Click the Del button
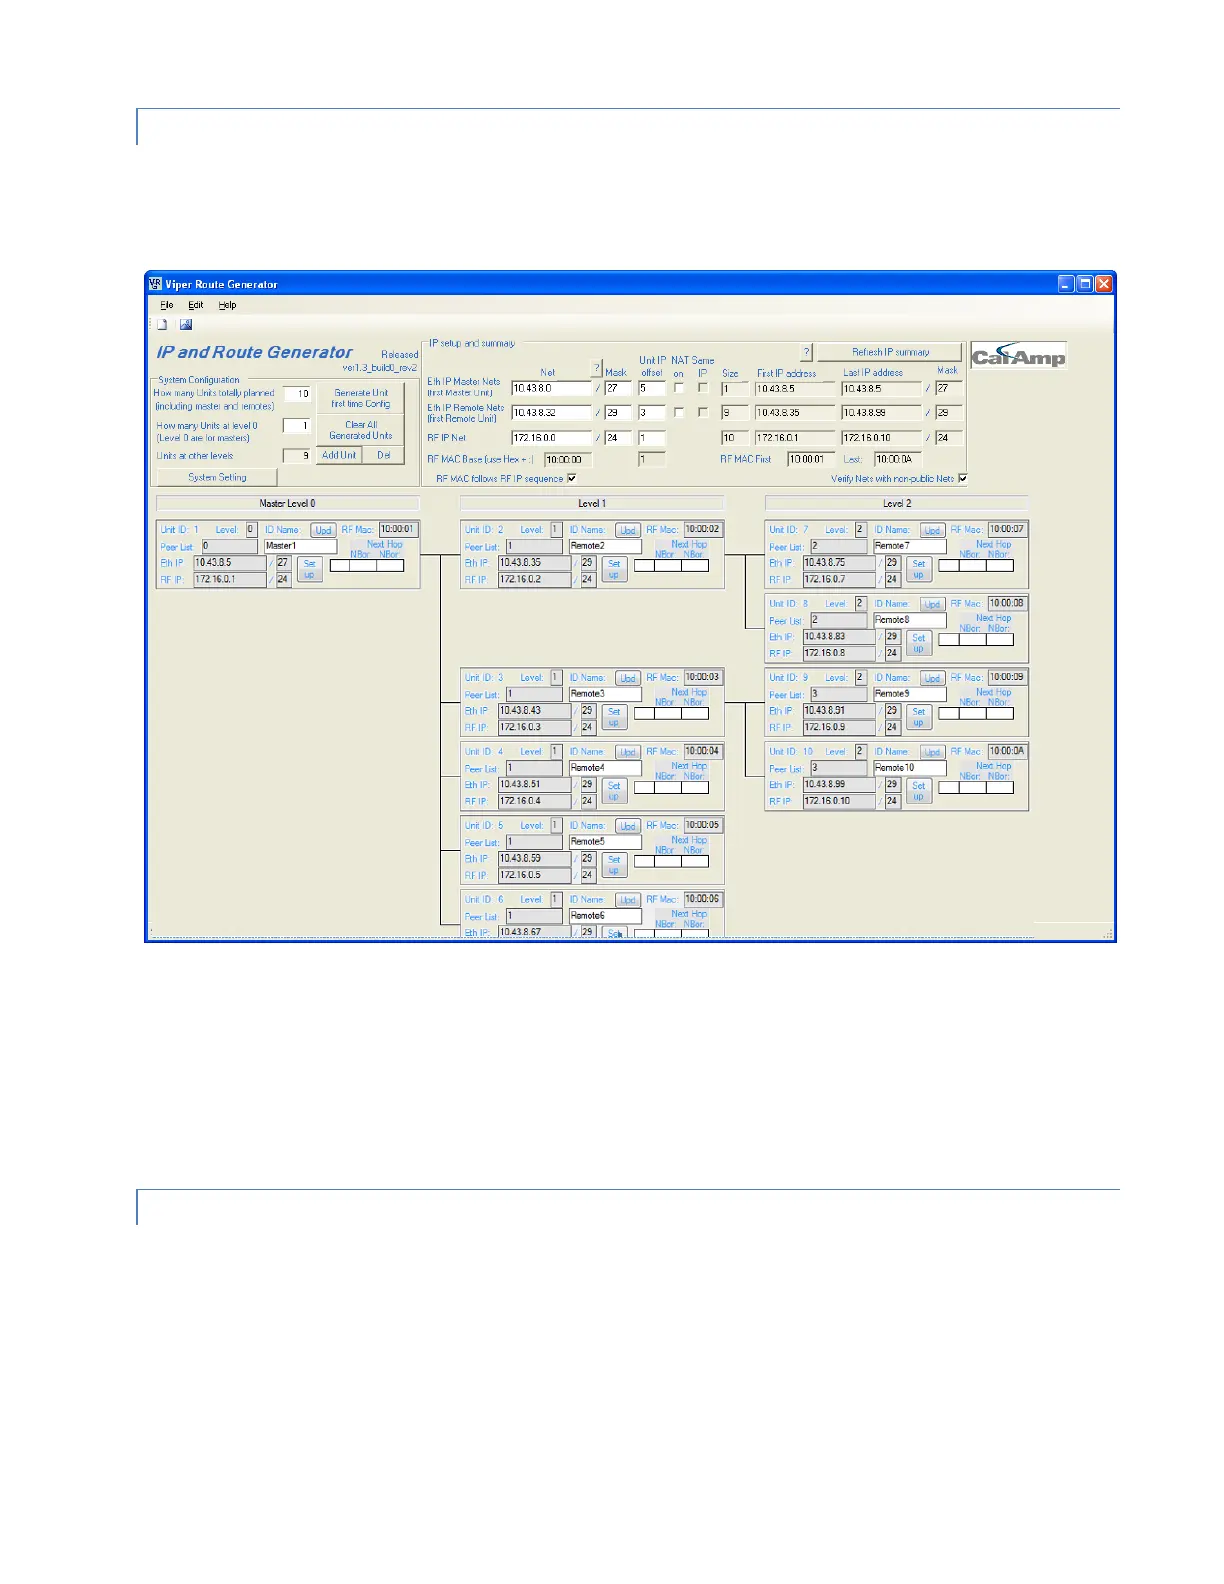Screen dimensions: 1224x1584 click(x=383, y=455)
